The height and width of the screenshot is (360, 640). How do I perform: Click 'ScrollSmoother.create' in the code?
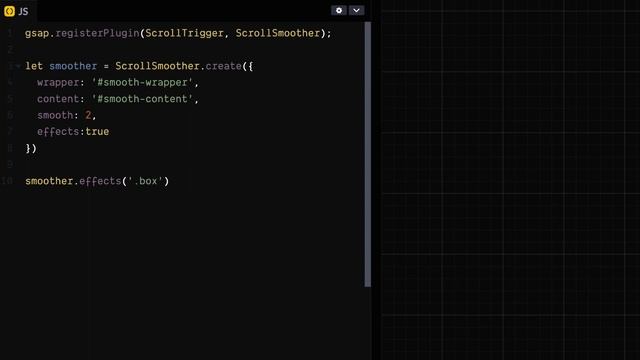[178, 66]
